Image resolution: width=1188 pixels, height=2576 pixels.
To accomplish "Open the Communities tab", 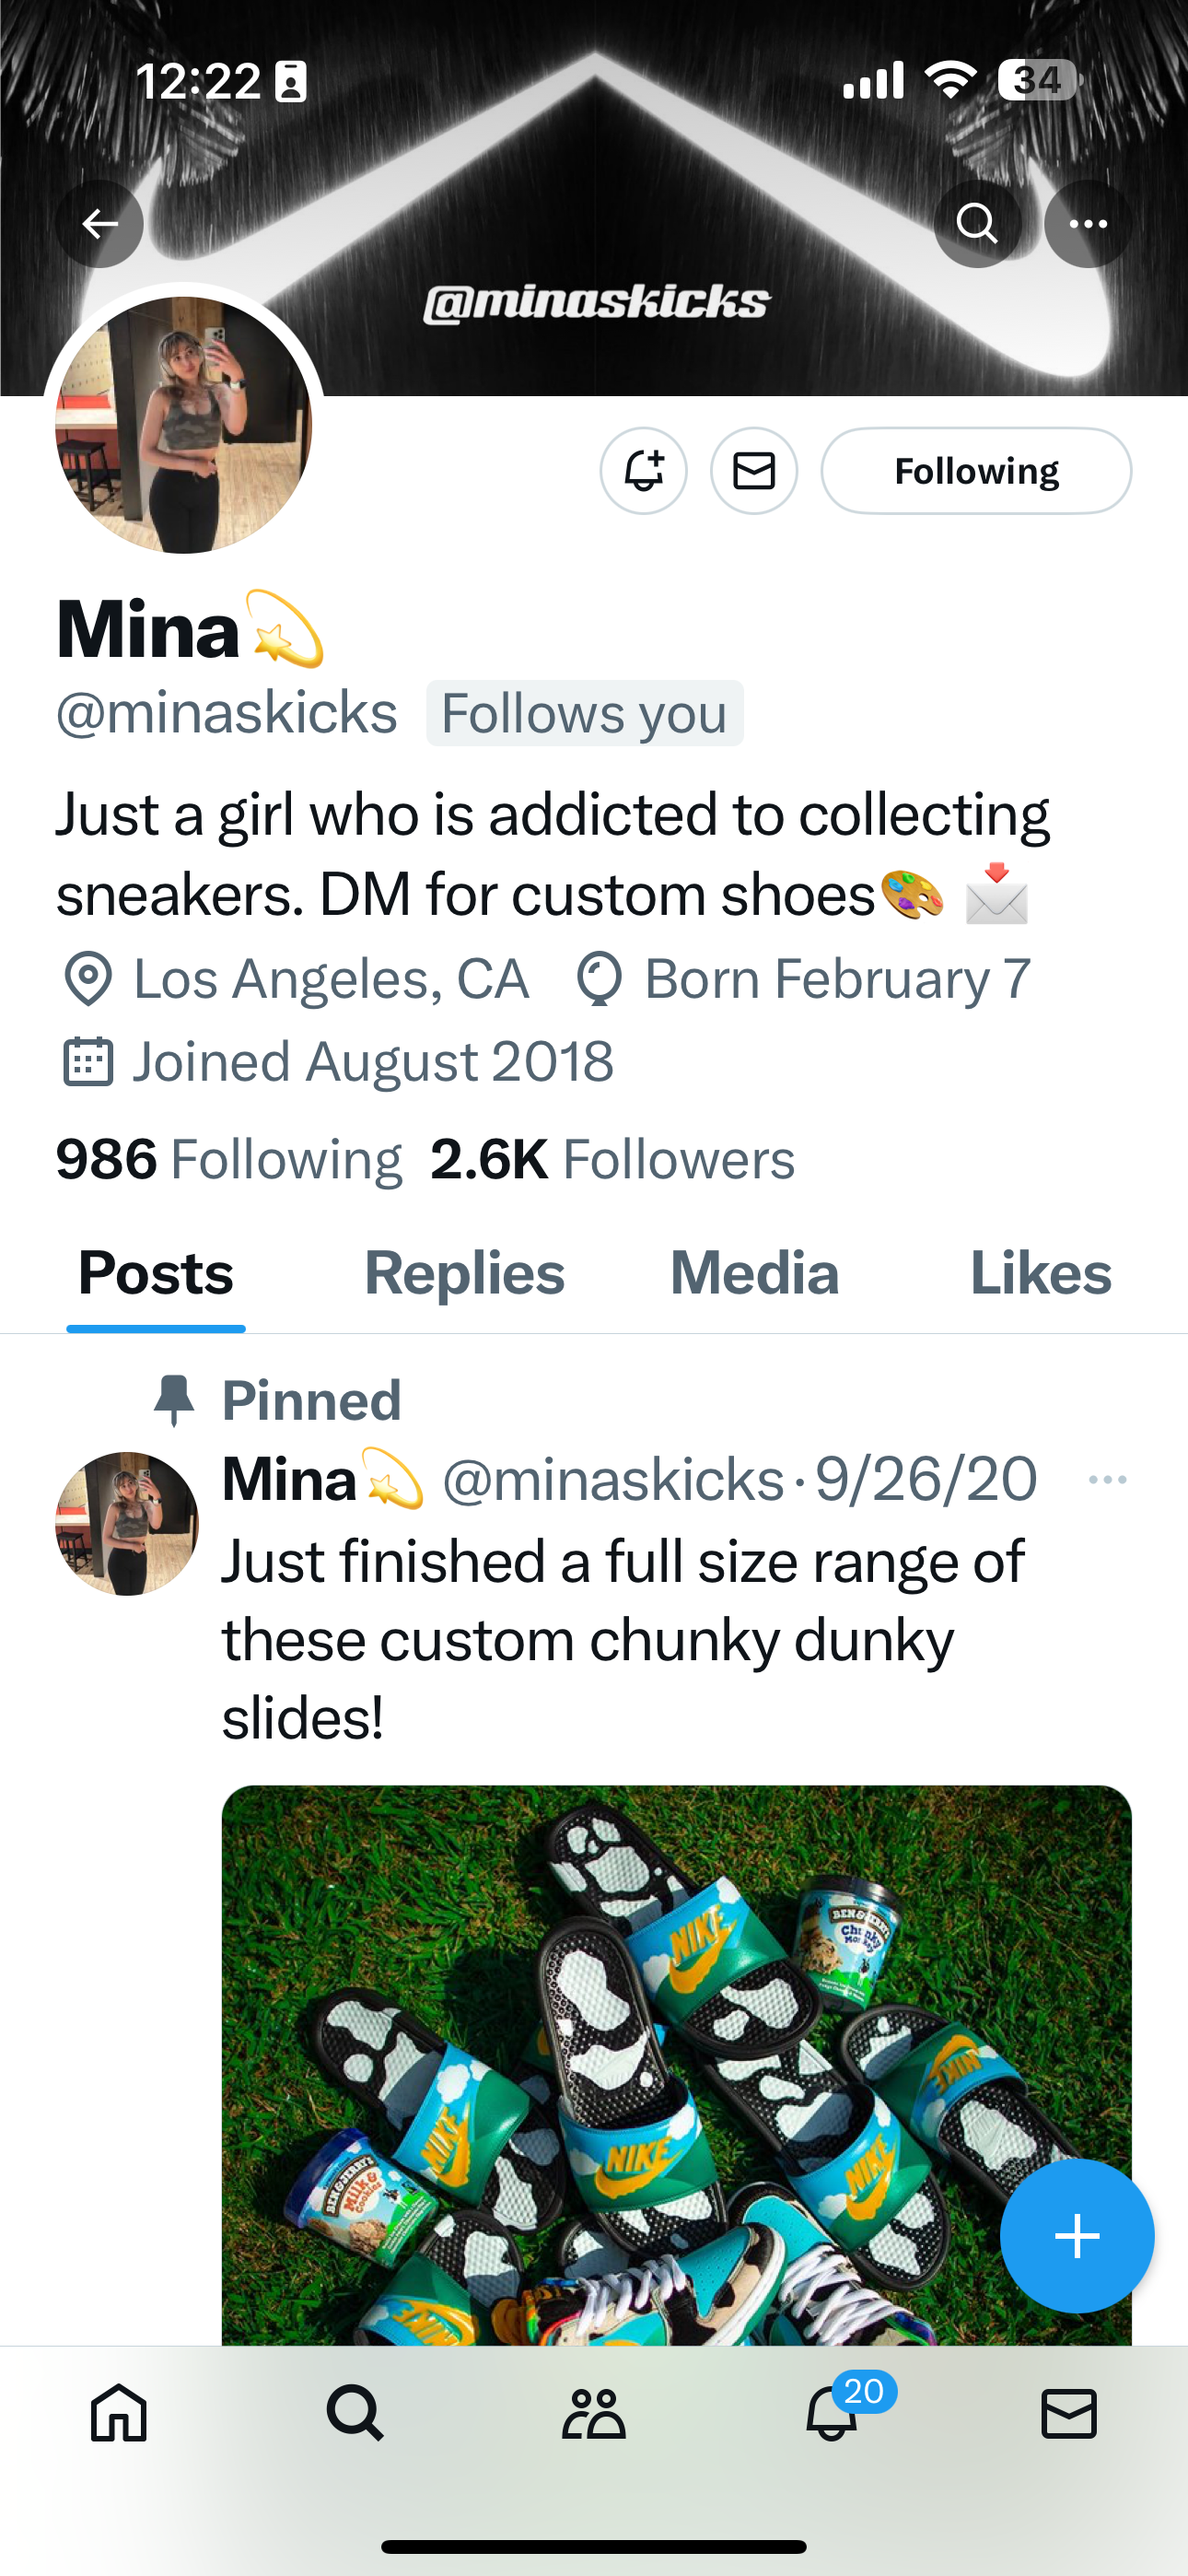I will tap(594, 2414).
